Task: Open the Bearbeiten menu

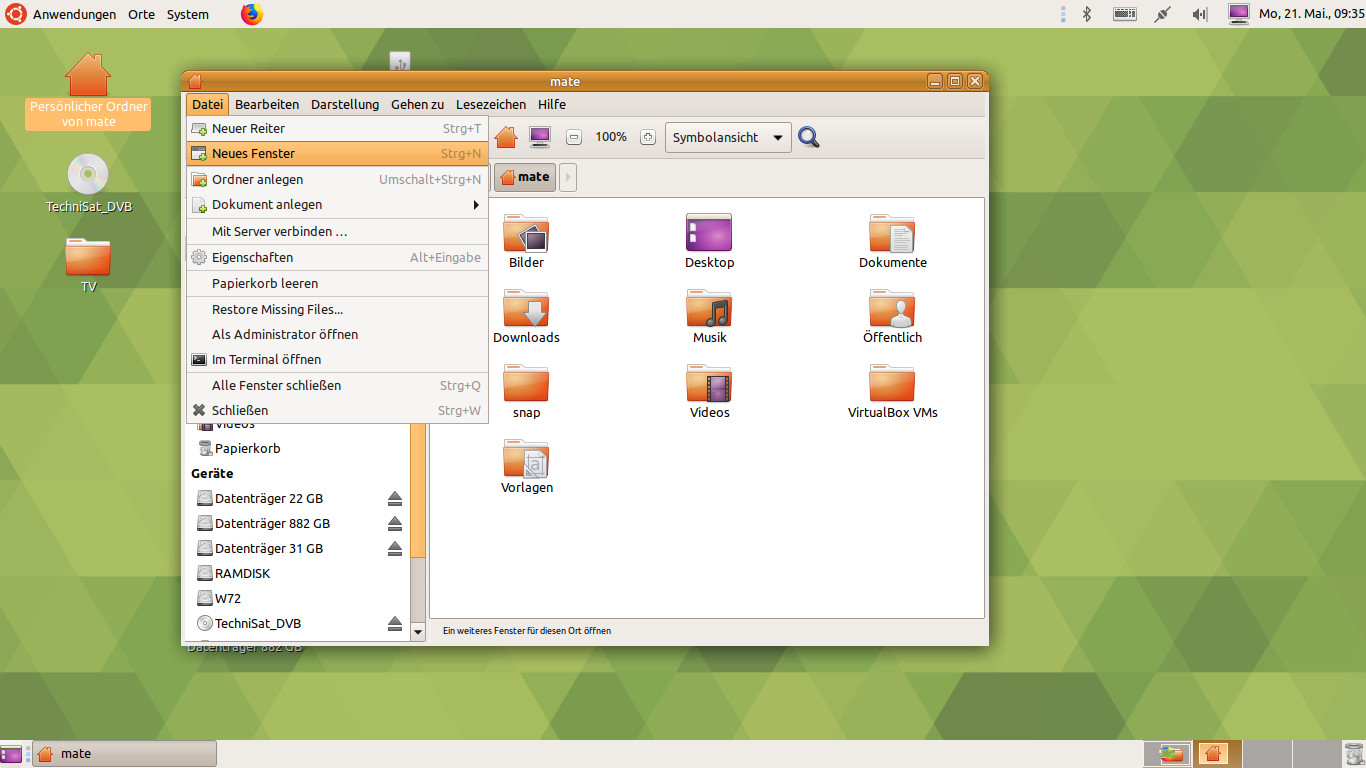Action: click(x=267, y=104)
